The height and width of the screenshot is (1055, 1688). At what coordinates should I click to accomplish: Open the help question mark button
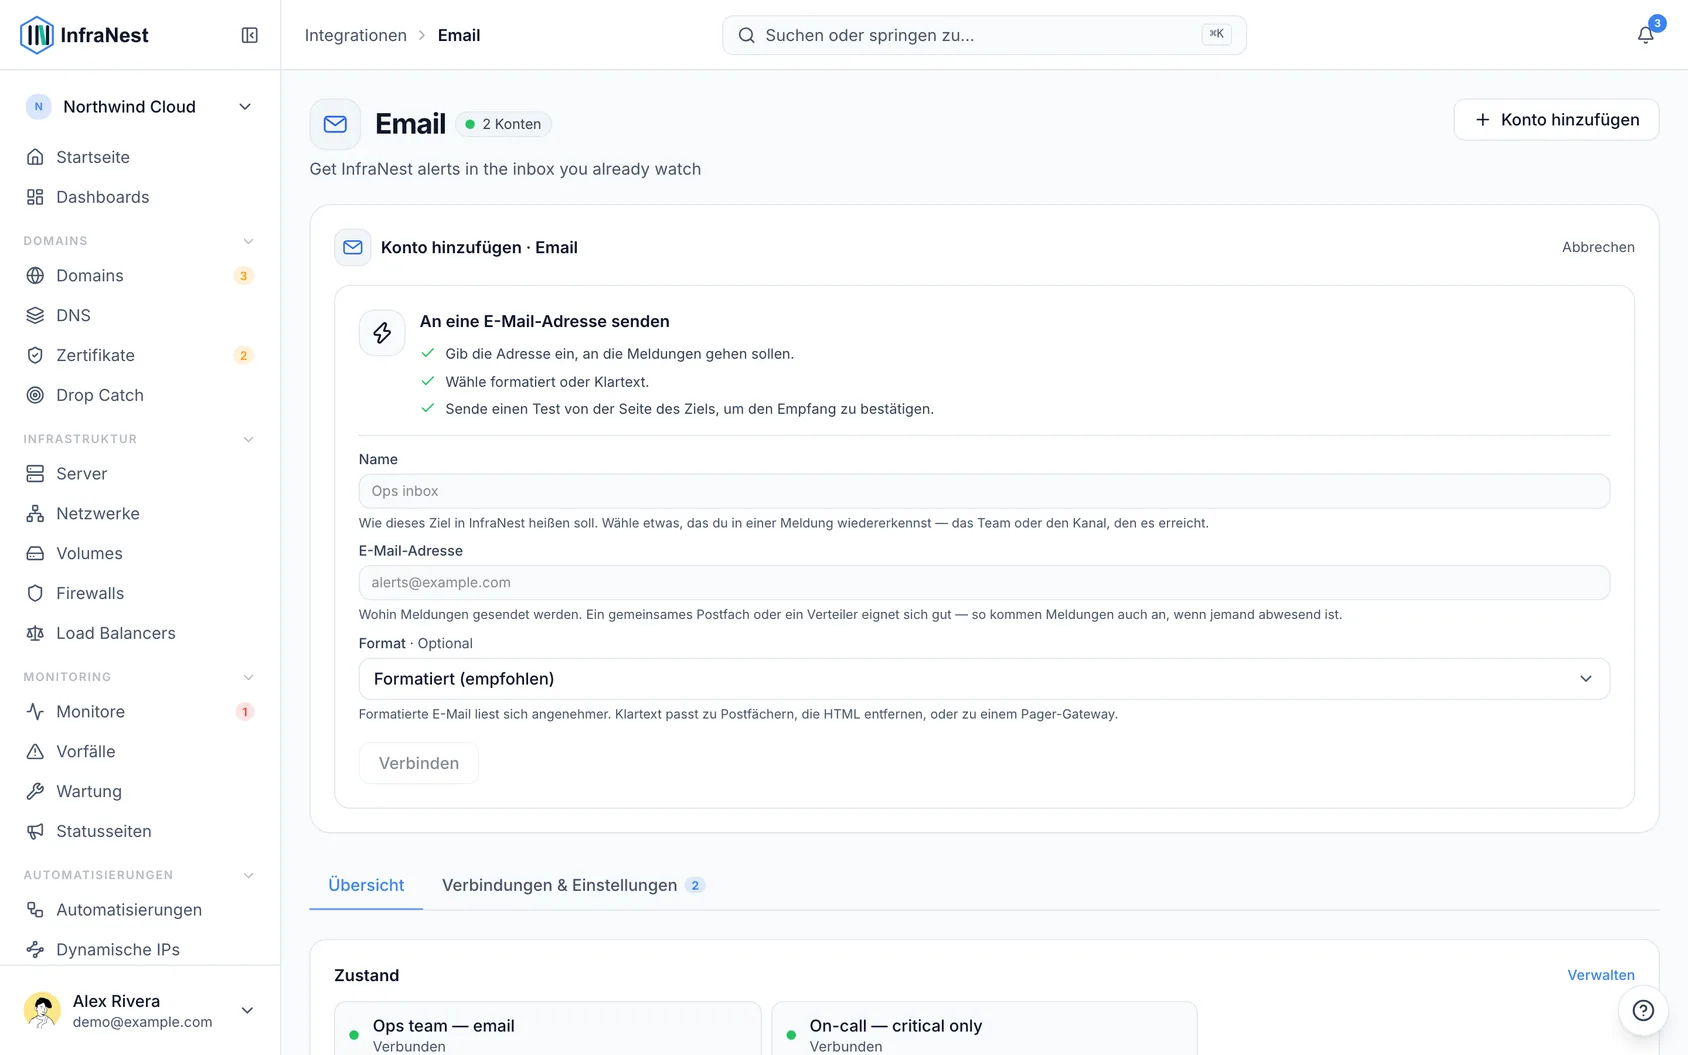click(1643, 1010)
